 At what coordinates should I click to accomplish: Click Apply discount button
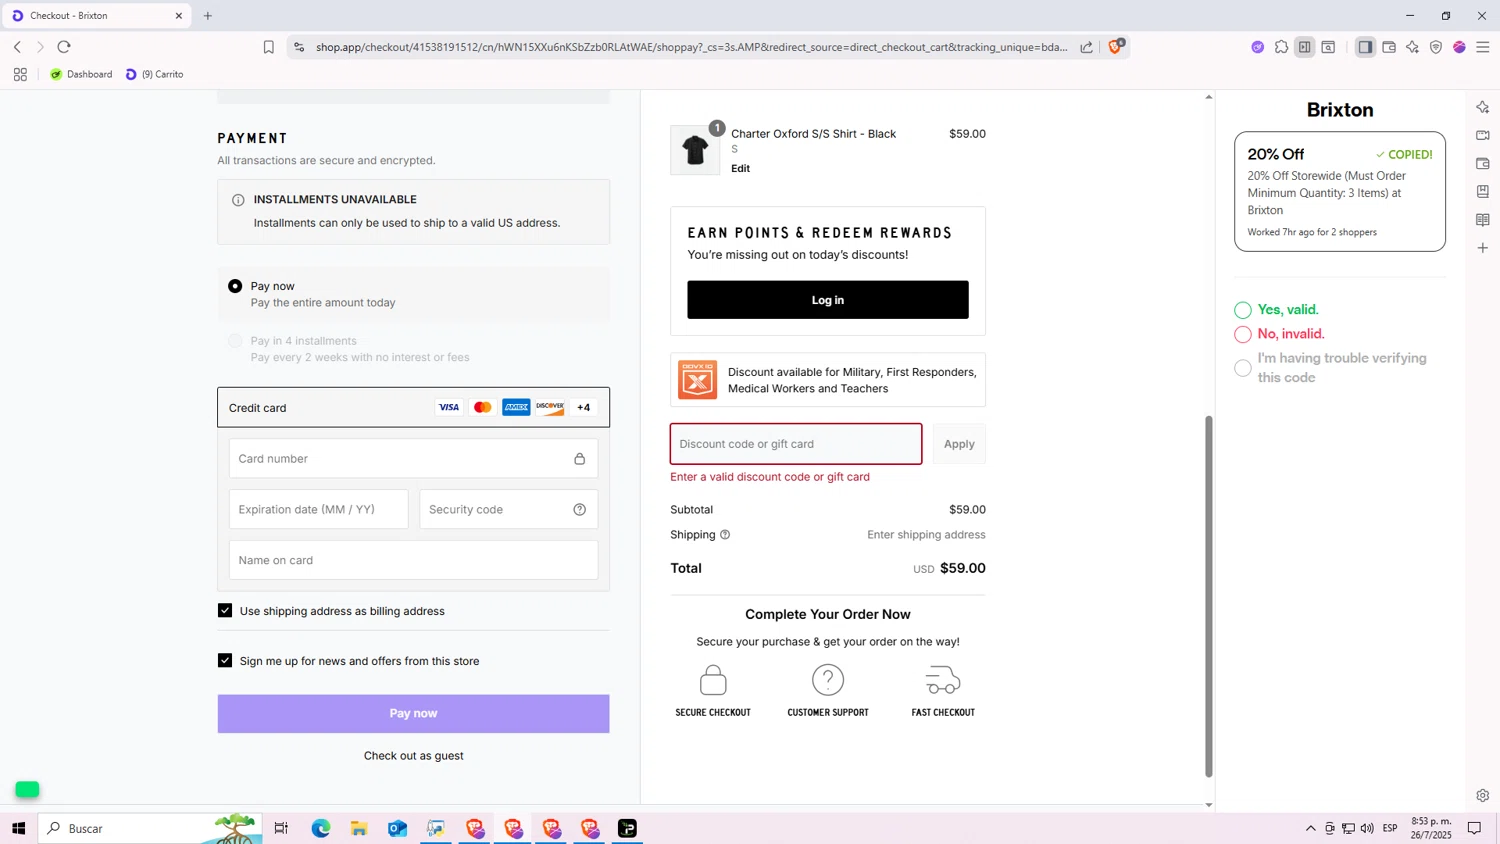point(959,444)
